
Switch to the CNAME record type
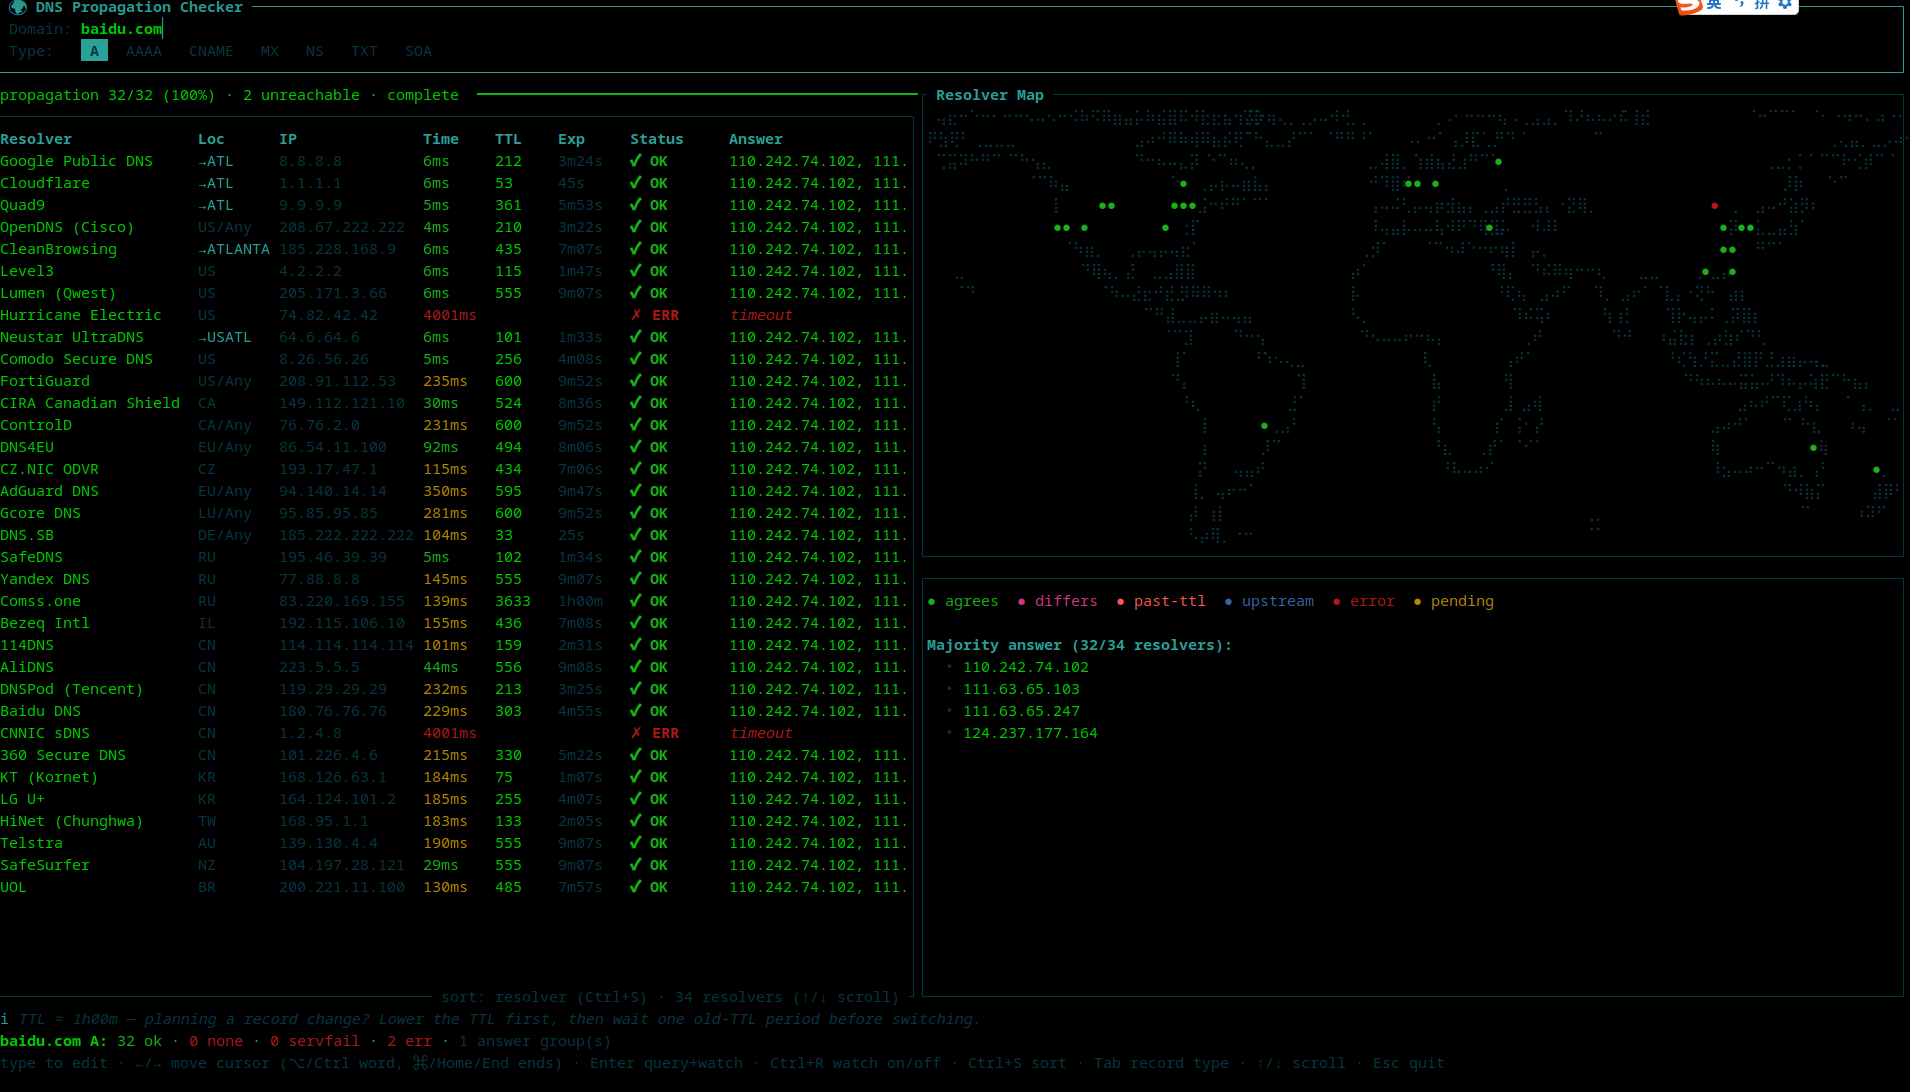[x=211, y=51]
